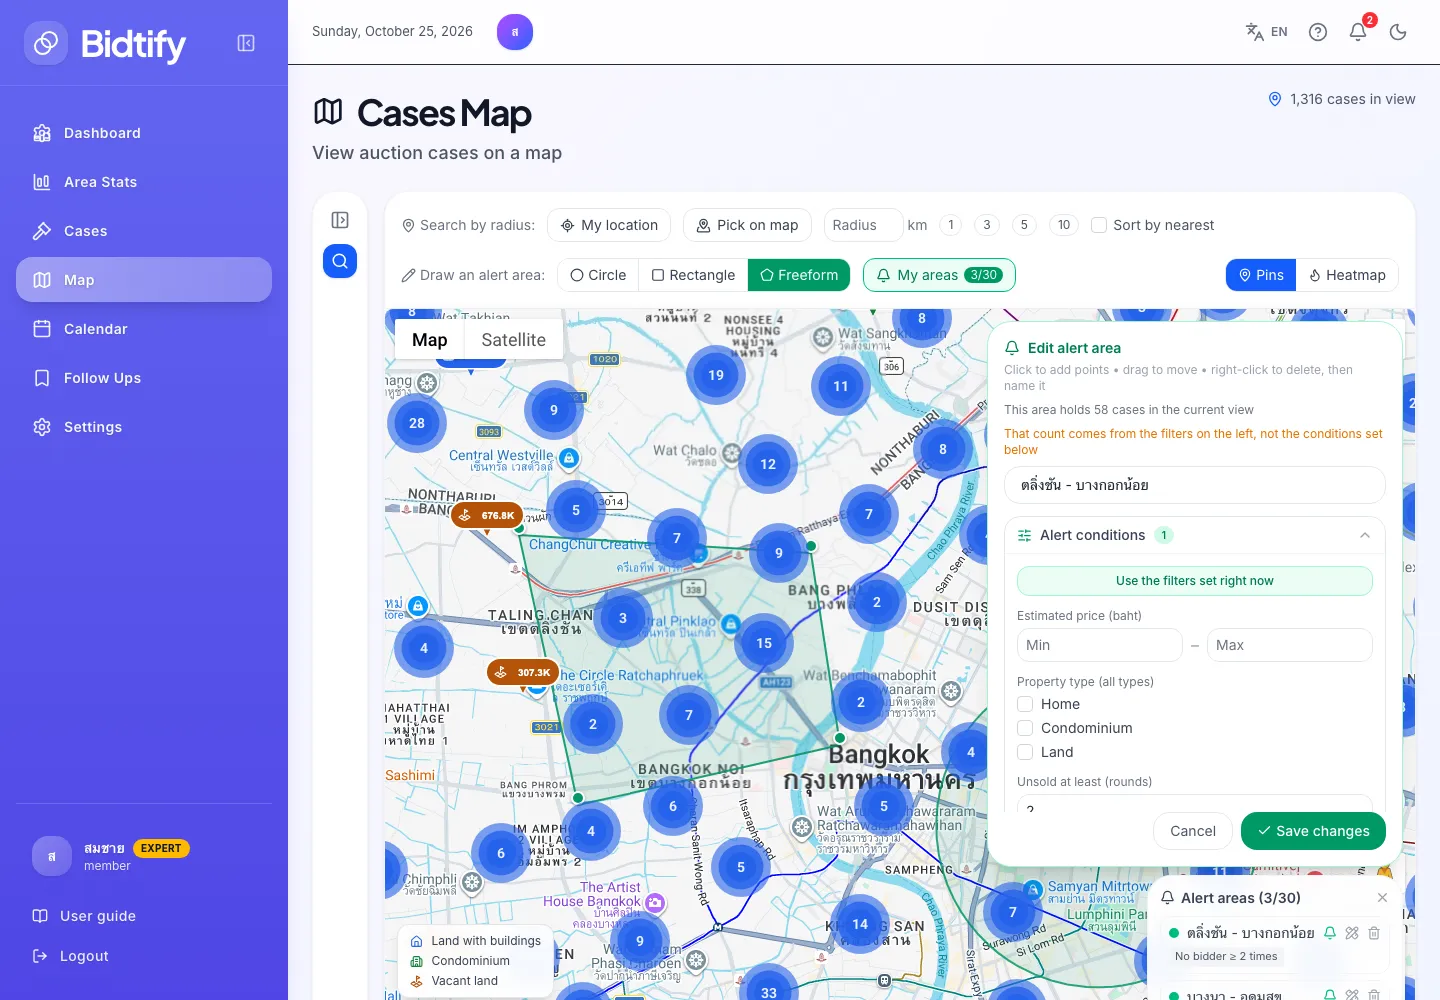
Task: Enable the Sort by nearest checkbox
Action: coord(1099,225)
